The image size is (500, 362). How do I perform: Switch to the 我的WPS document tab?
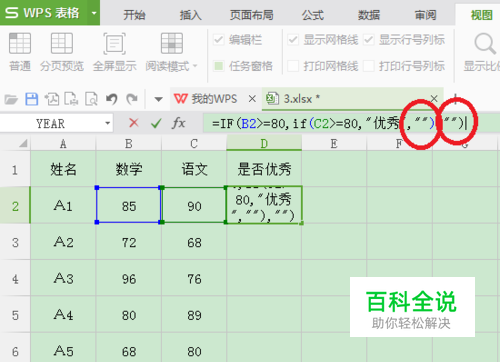pyautogui.click(x=213, y=99)
